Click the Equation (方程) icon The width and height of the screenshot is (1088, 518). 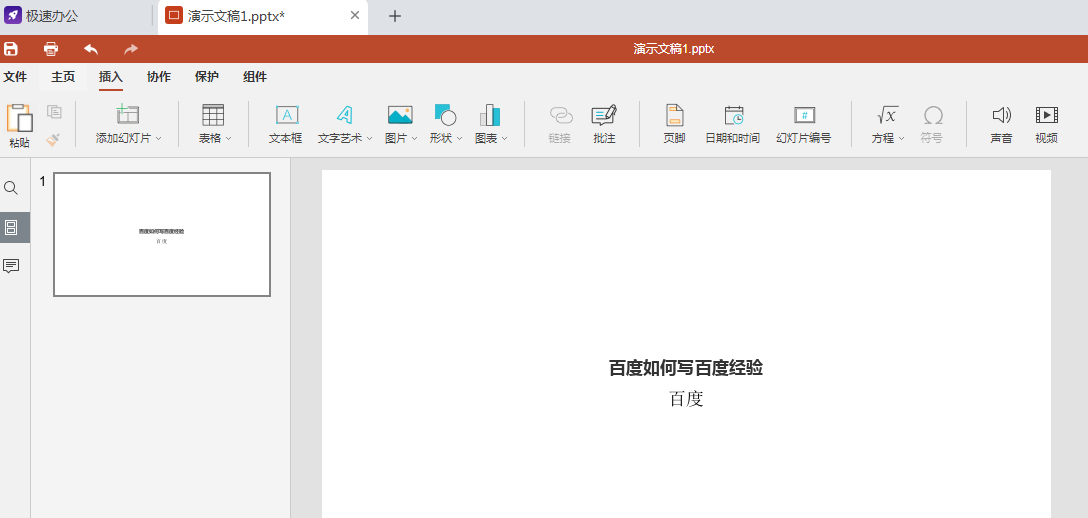click(887, 114)
